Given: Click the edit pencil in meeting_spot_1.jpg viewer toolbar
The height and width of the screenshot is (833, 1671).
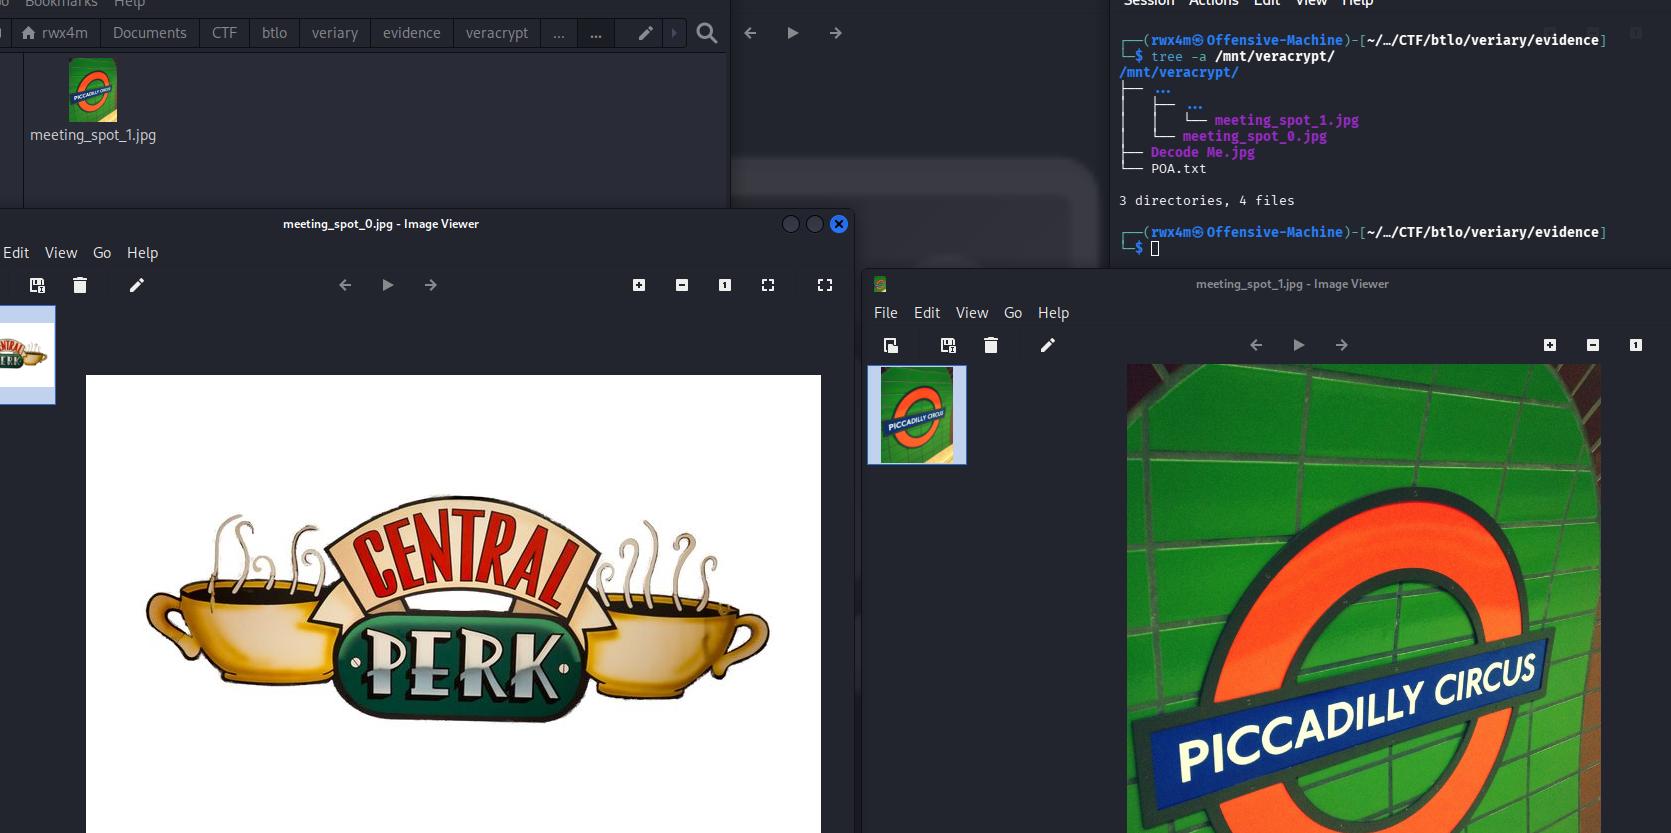Looking at the screenshot, I should pos(1048,345).
